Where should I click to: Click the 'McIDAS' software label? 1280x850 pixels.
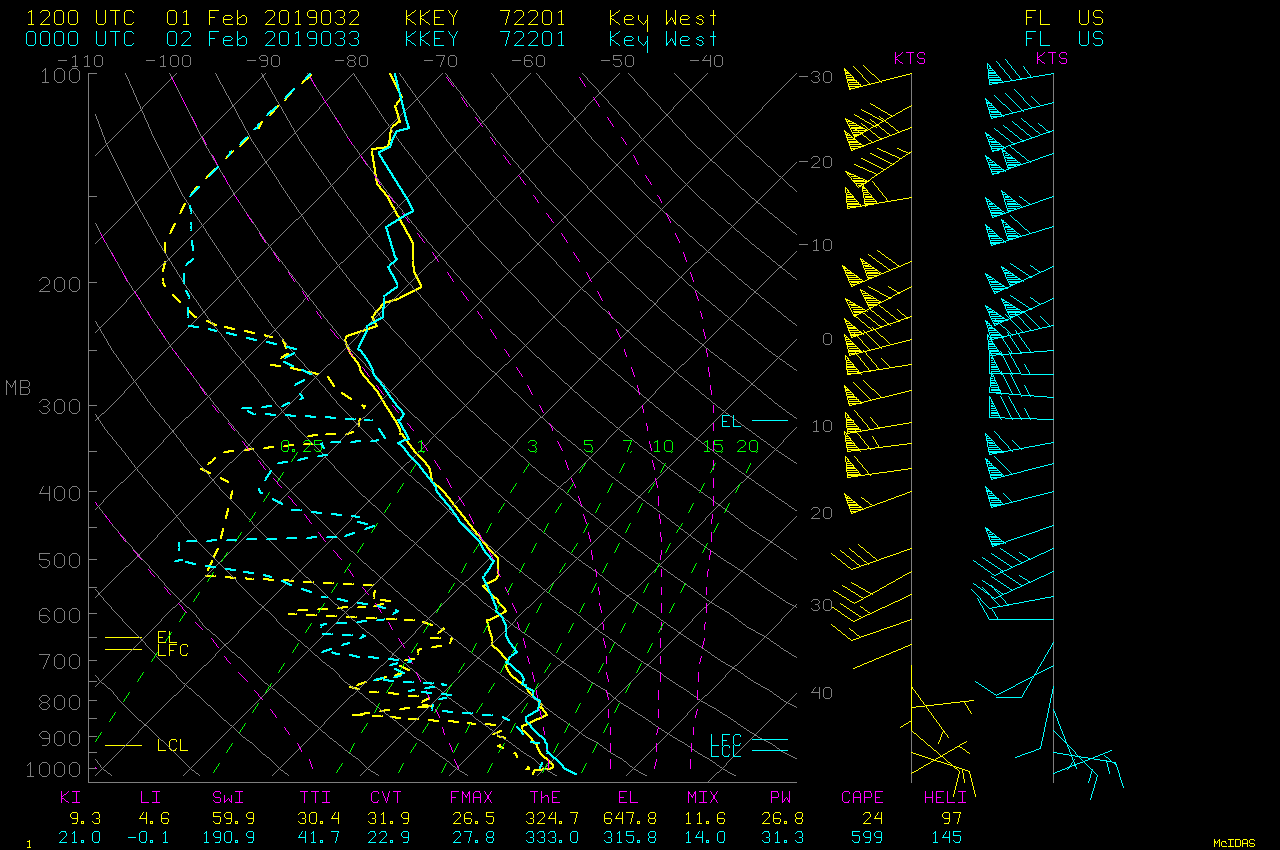[x=1234, y=843]
